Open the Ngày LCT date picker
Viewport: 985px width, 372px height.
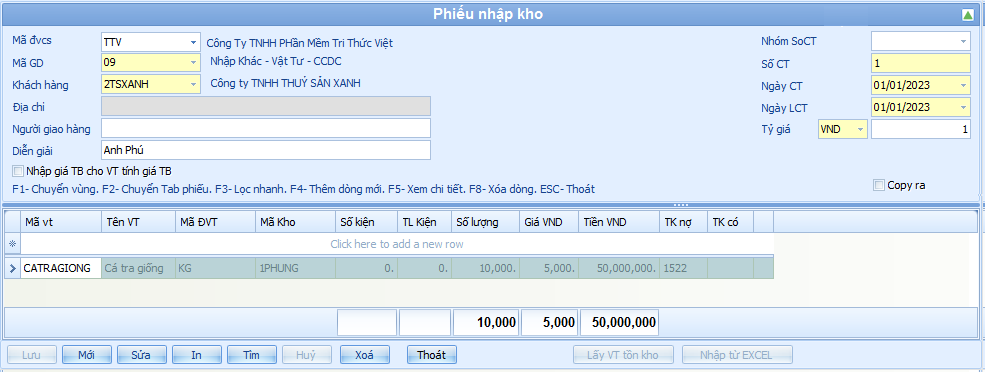pyautogui.click(x=964, y=107)
